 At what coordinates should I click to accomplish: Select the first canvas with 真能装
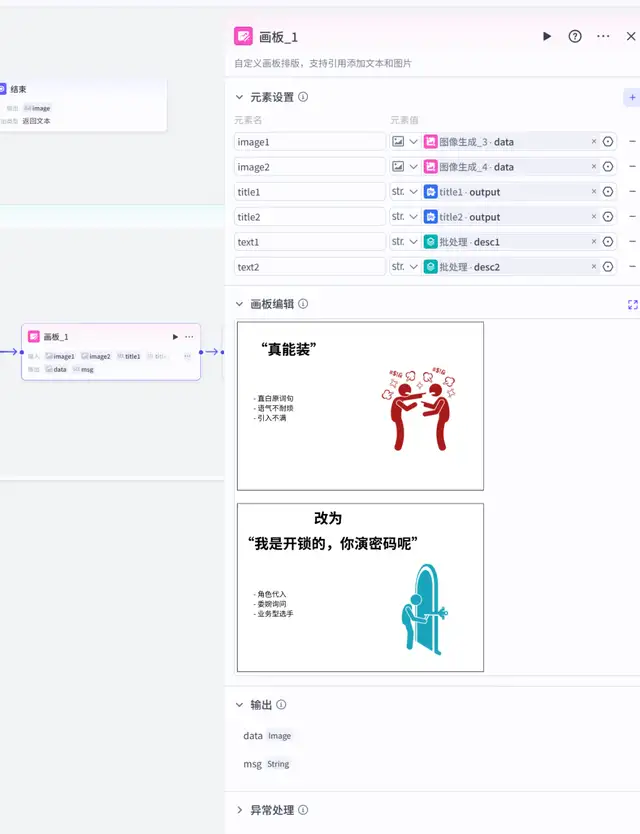pos(360,406)
